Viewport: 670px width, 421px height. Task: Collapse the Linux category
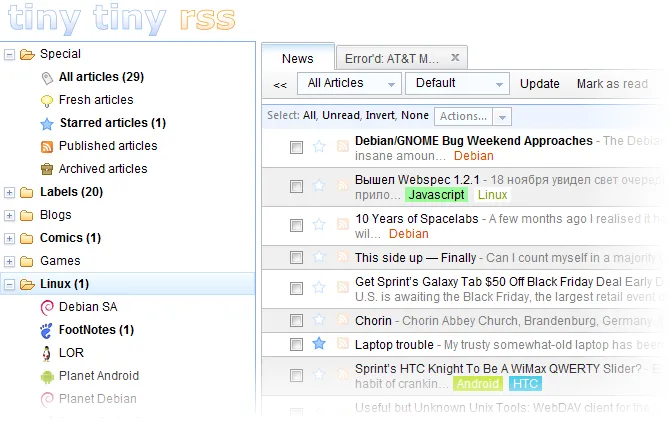9,285
